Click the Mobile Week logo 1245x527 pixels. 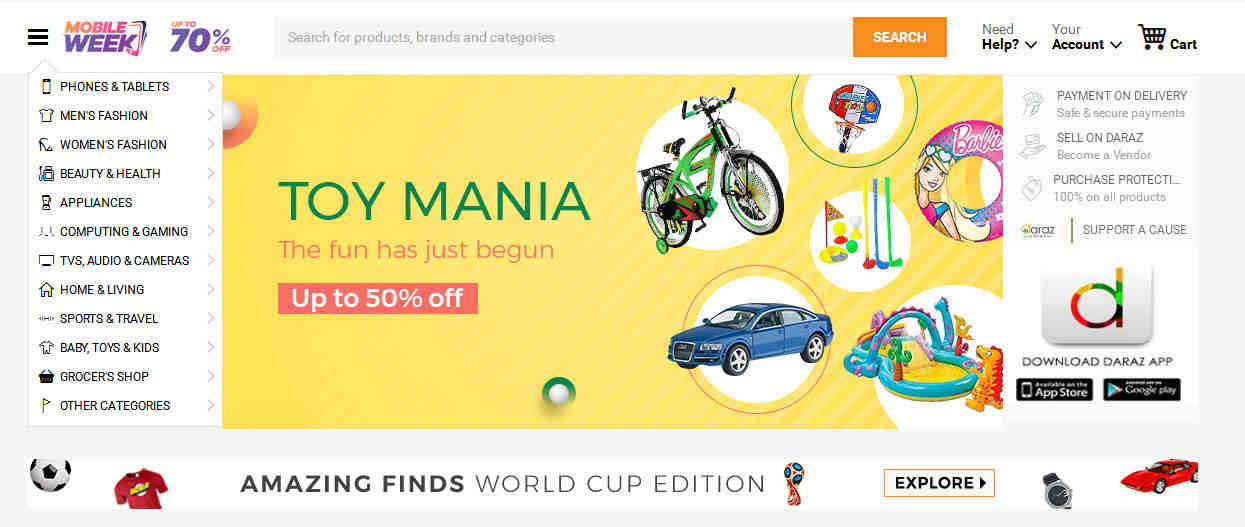105,38
